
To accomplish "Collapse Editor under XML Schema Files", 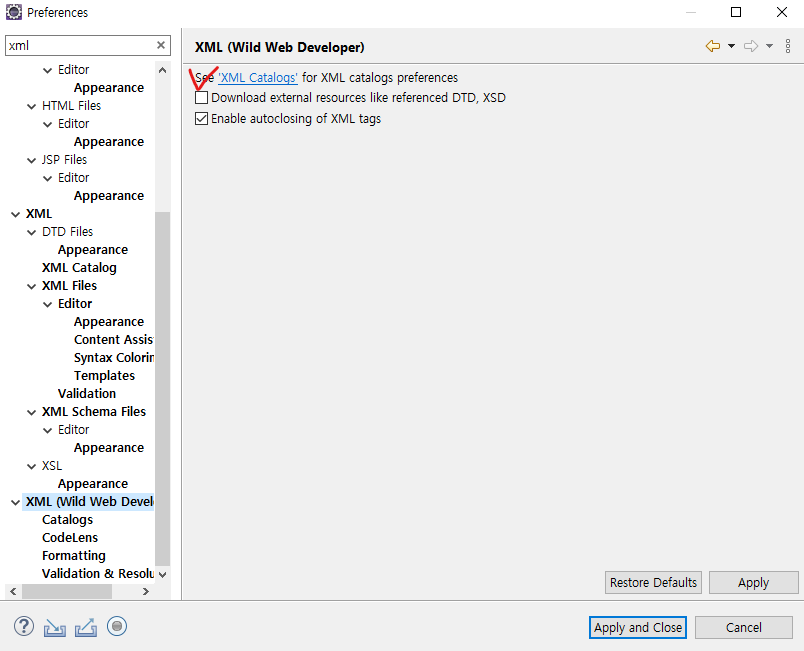I will click(48, 430).
